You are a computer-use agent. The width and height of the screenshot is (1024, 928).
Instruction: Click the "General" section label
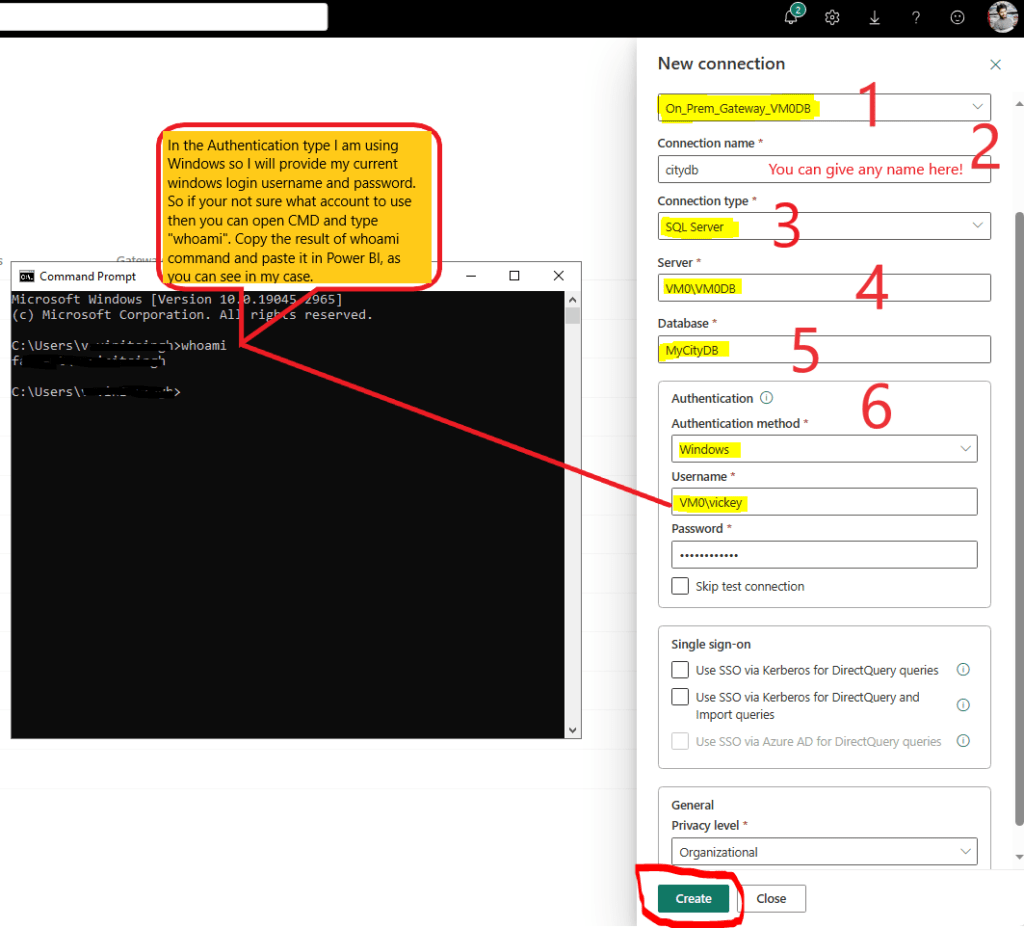[x=692, y=805]
